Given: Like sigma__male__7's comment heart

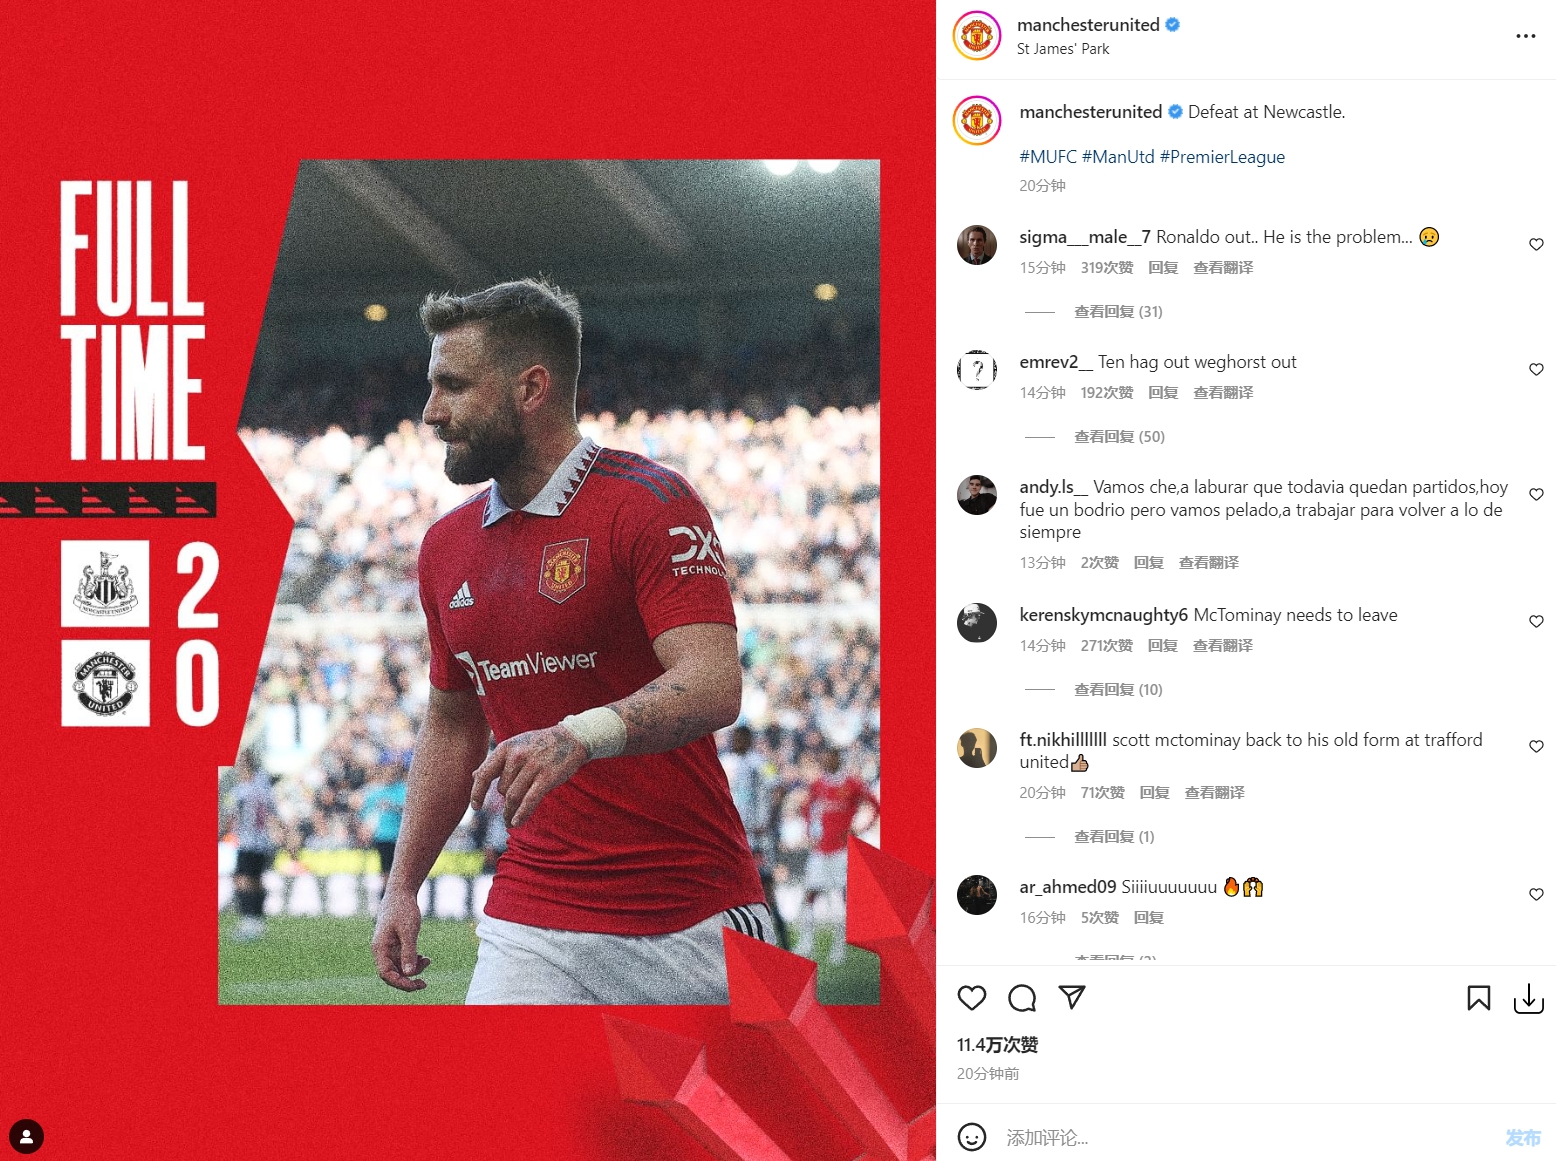Looking at the screenshot, I should click(x=1536, y=244).
